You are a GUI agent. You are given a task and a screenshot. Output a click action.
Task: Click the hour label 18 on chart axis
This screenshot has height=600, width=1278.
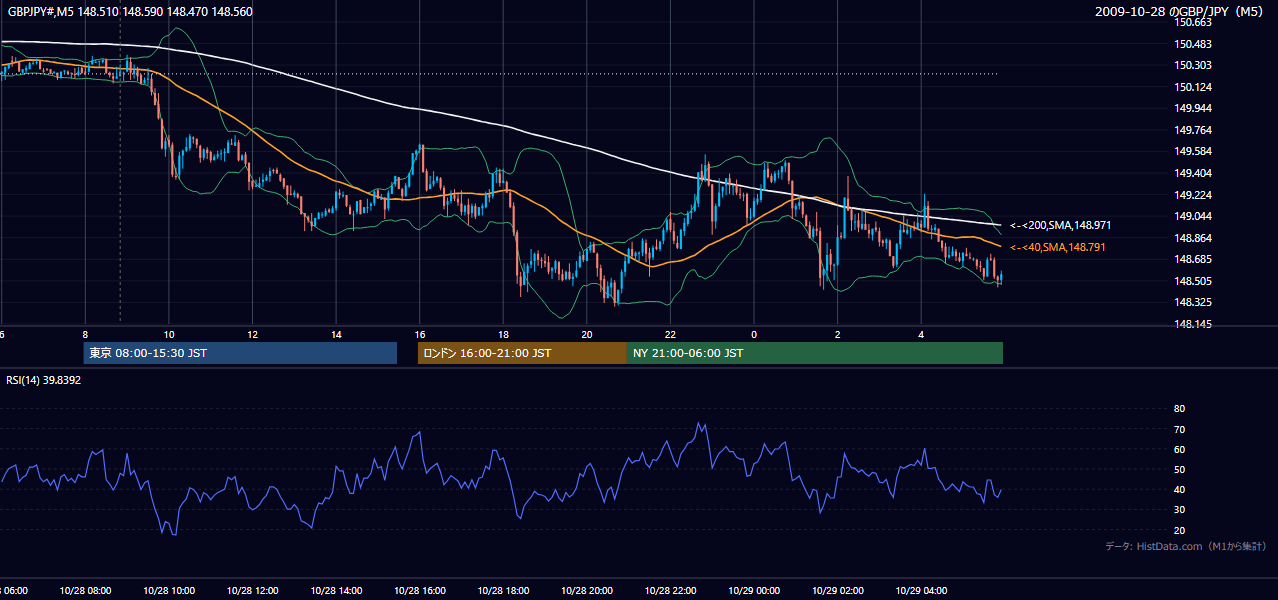tap(503, 334)
